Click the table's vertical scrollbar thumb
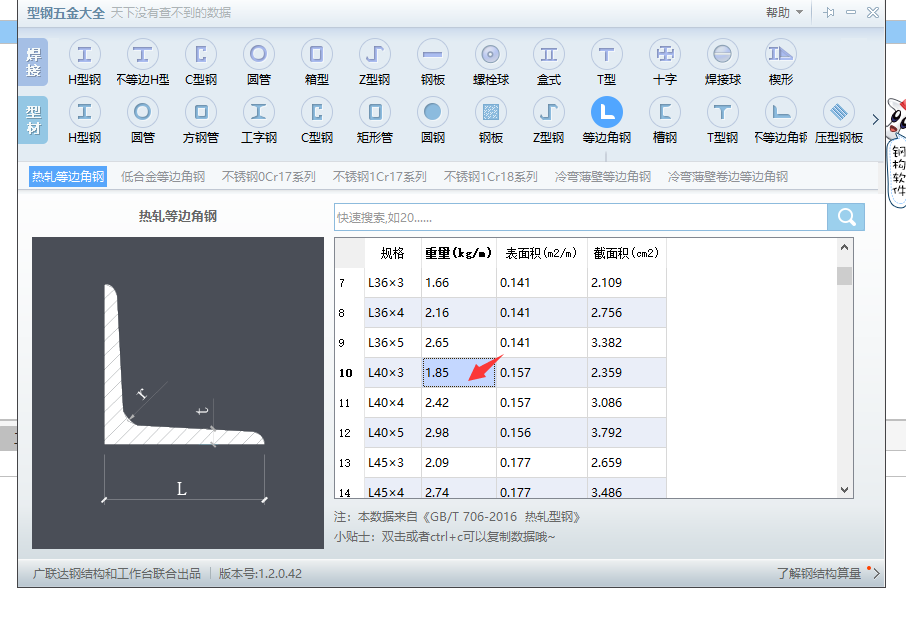Viewport: 906px width, 622px height. point(844,276)
